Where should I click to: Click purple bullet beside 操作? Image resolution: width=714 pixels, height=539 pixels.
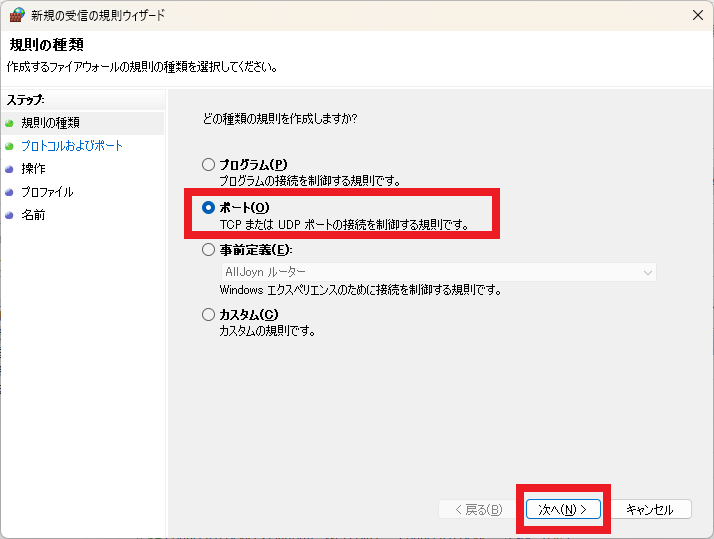tap(9, 169)
